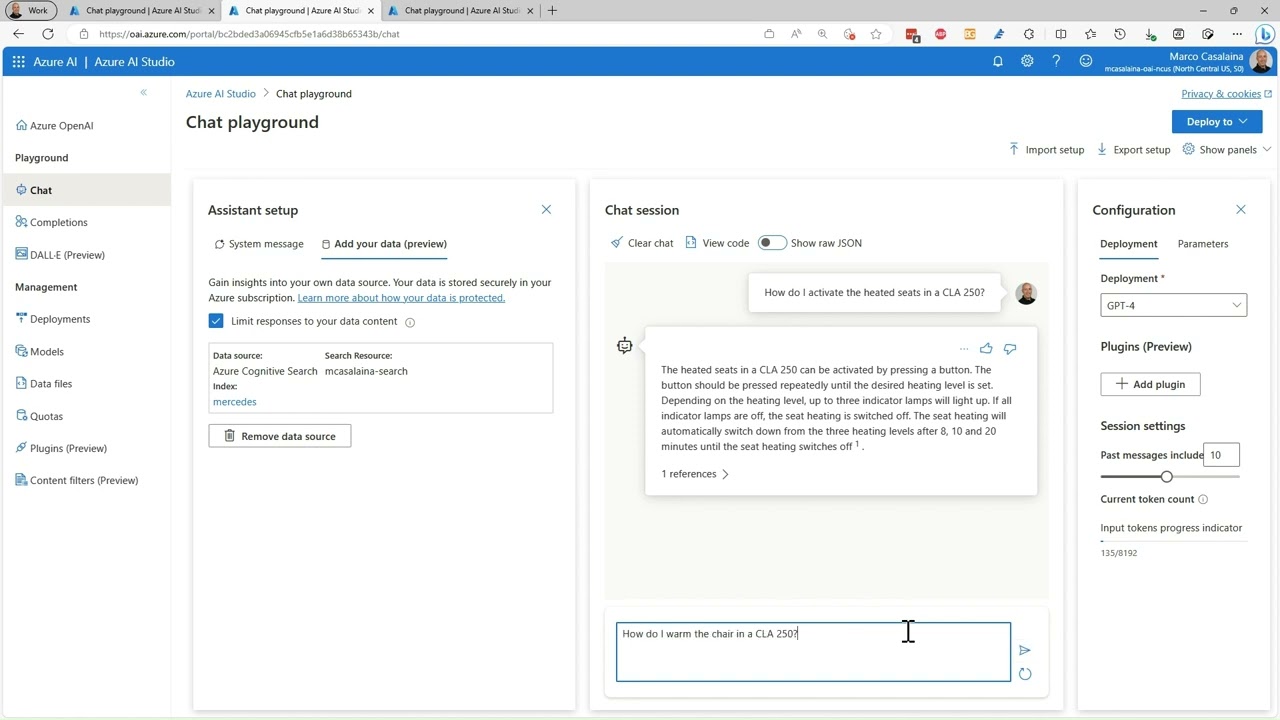This screenshot has height=720, width=1280.
Task: Open the Privacy & cookies link
Action: coord(1226,94)
